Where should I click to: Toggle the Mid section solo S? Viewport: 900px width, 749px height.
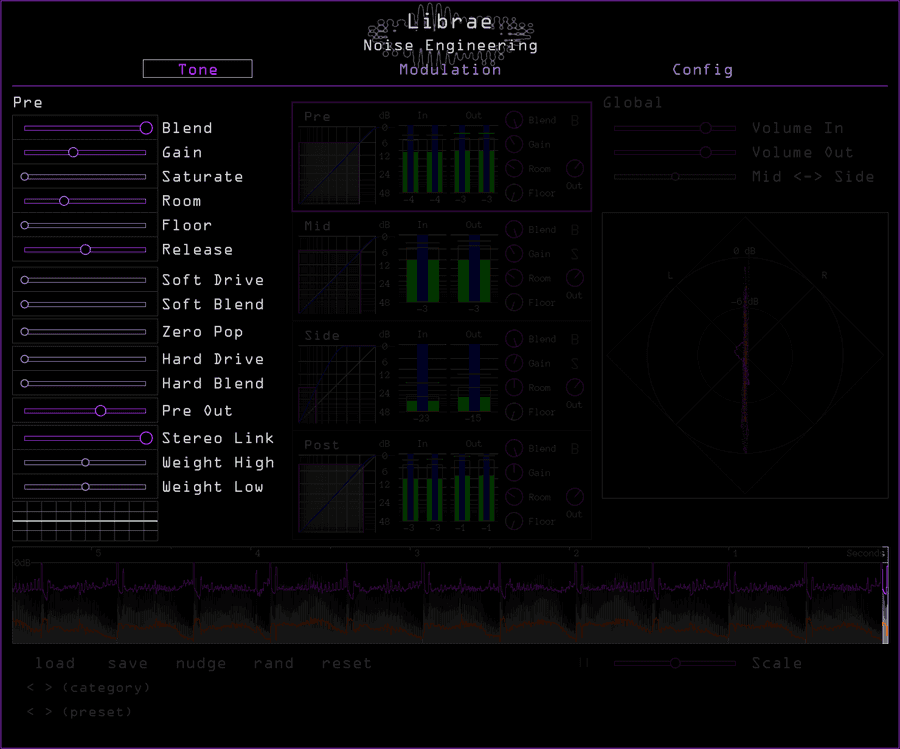[575, 254]
